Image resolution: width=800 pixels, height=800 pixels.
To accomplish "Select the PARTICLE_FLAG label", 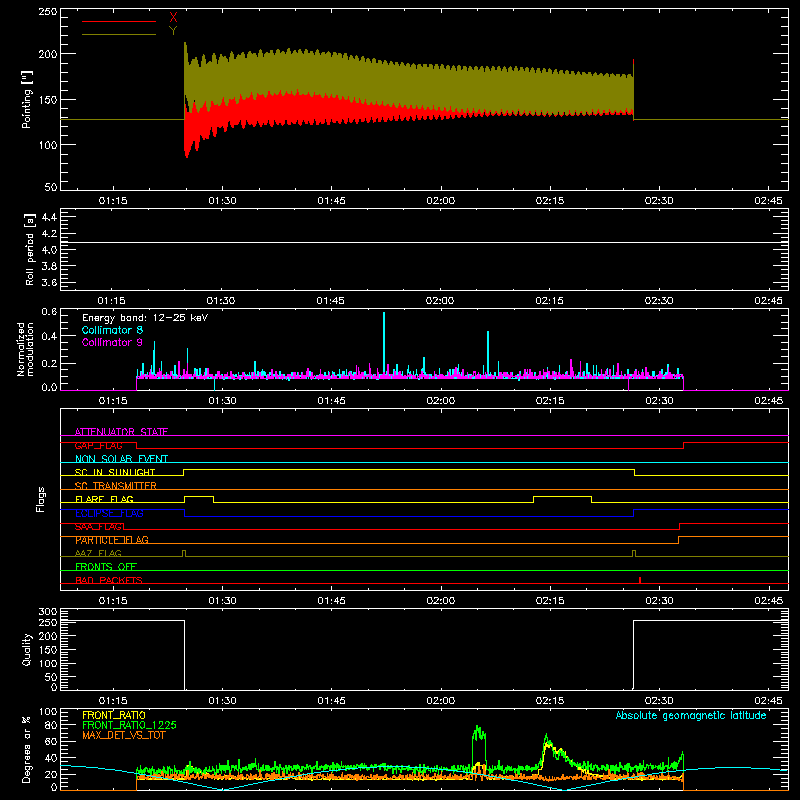I will click(112, 540).
